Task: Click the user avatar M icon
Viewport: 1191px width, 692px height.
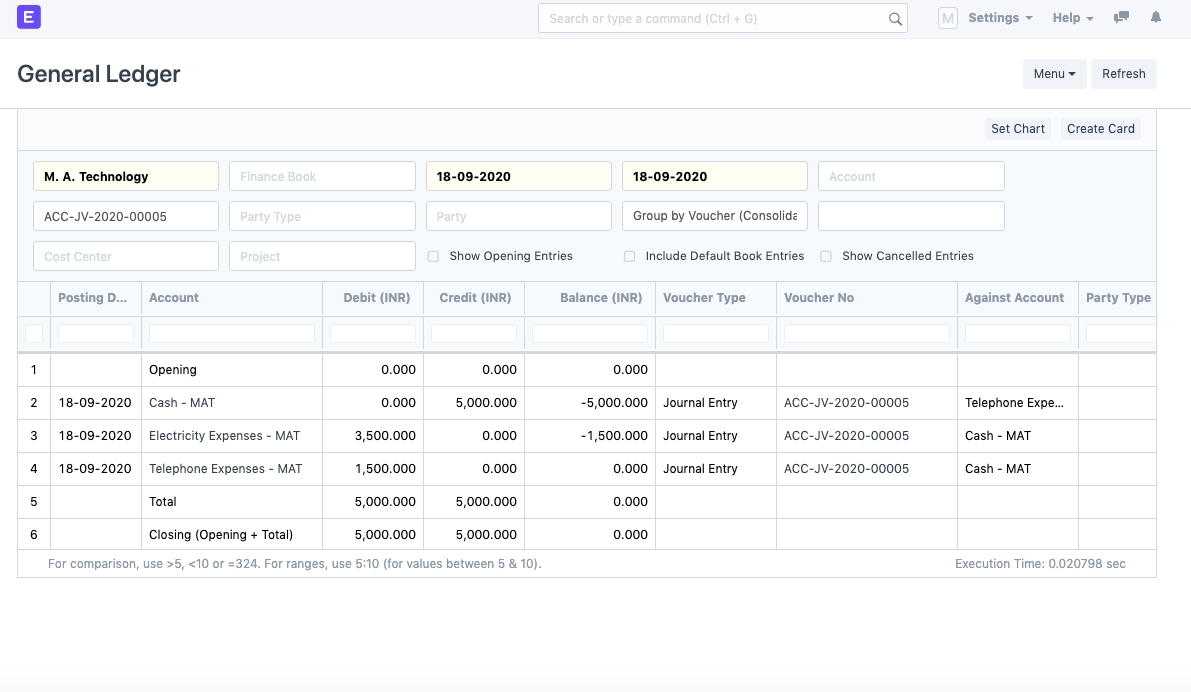Action: (x=947, y=18)
